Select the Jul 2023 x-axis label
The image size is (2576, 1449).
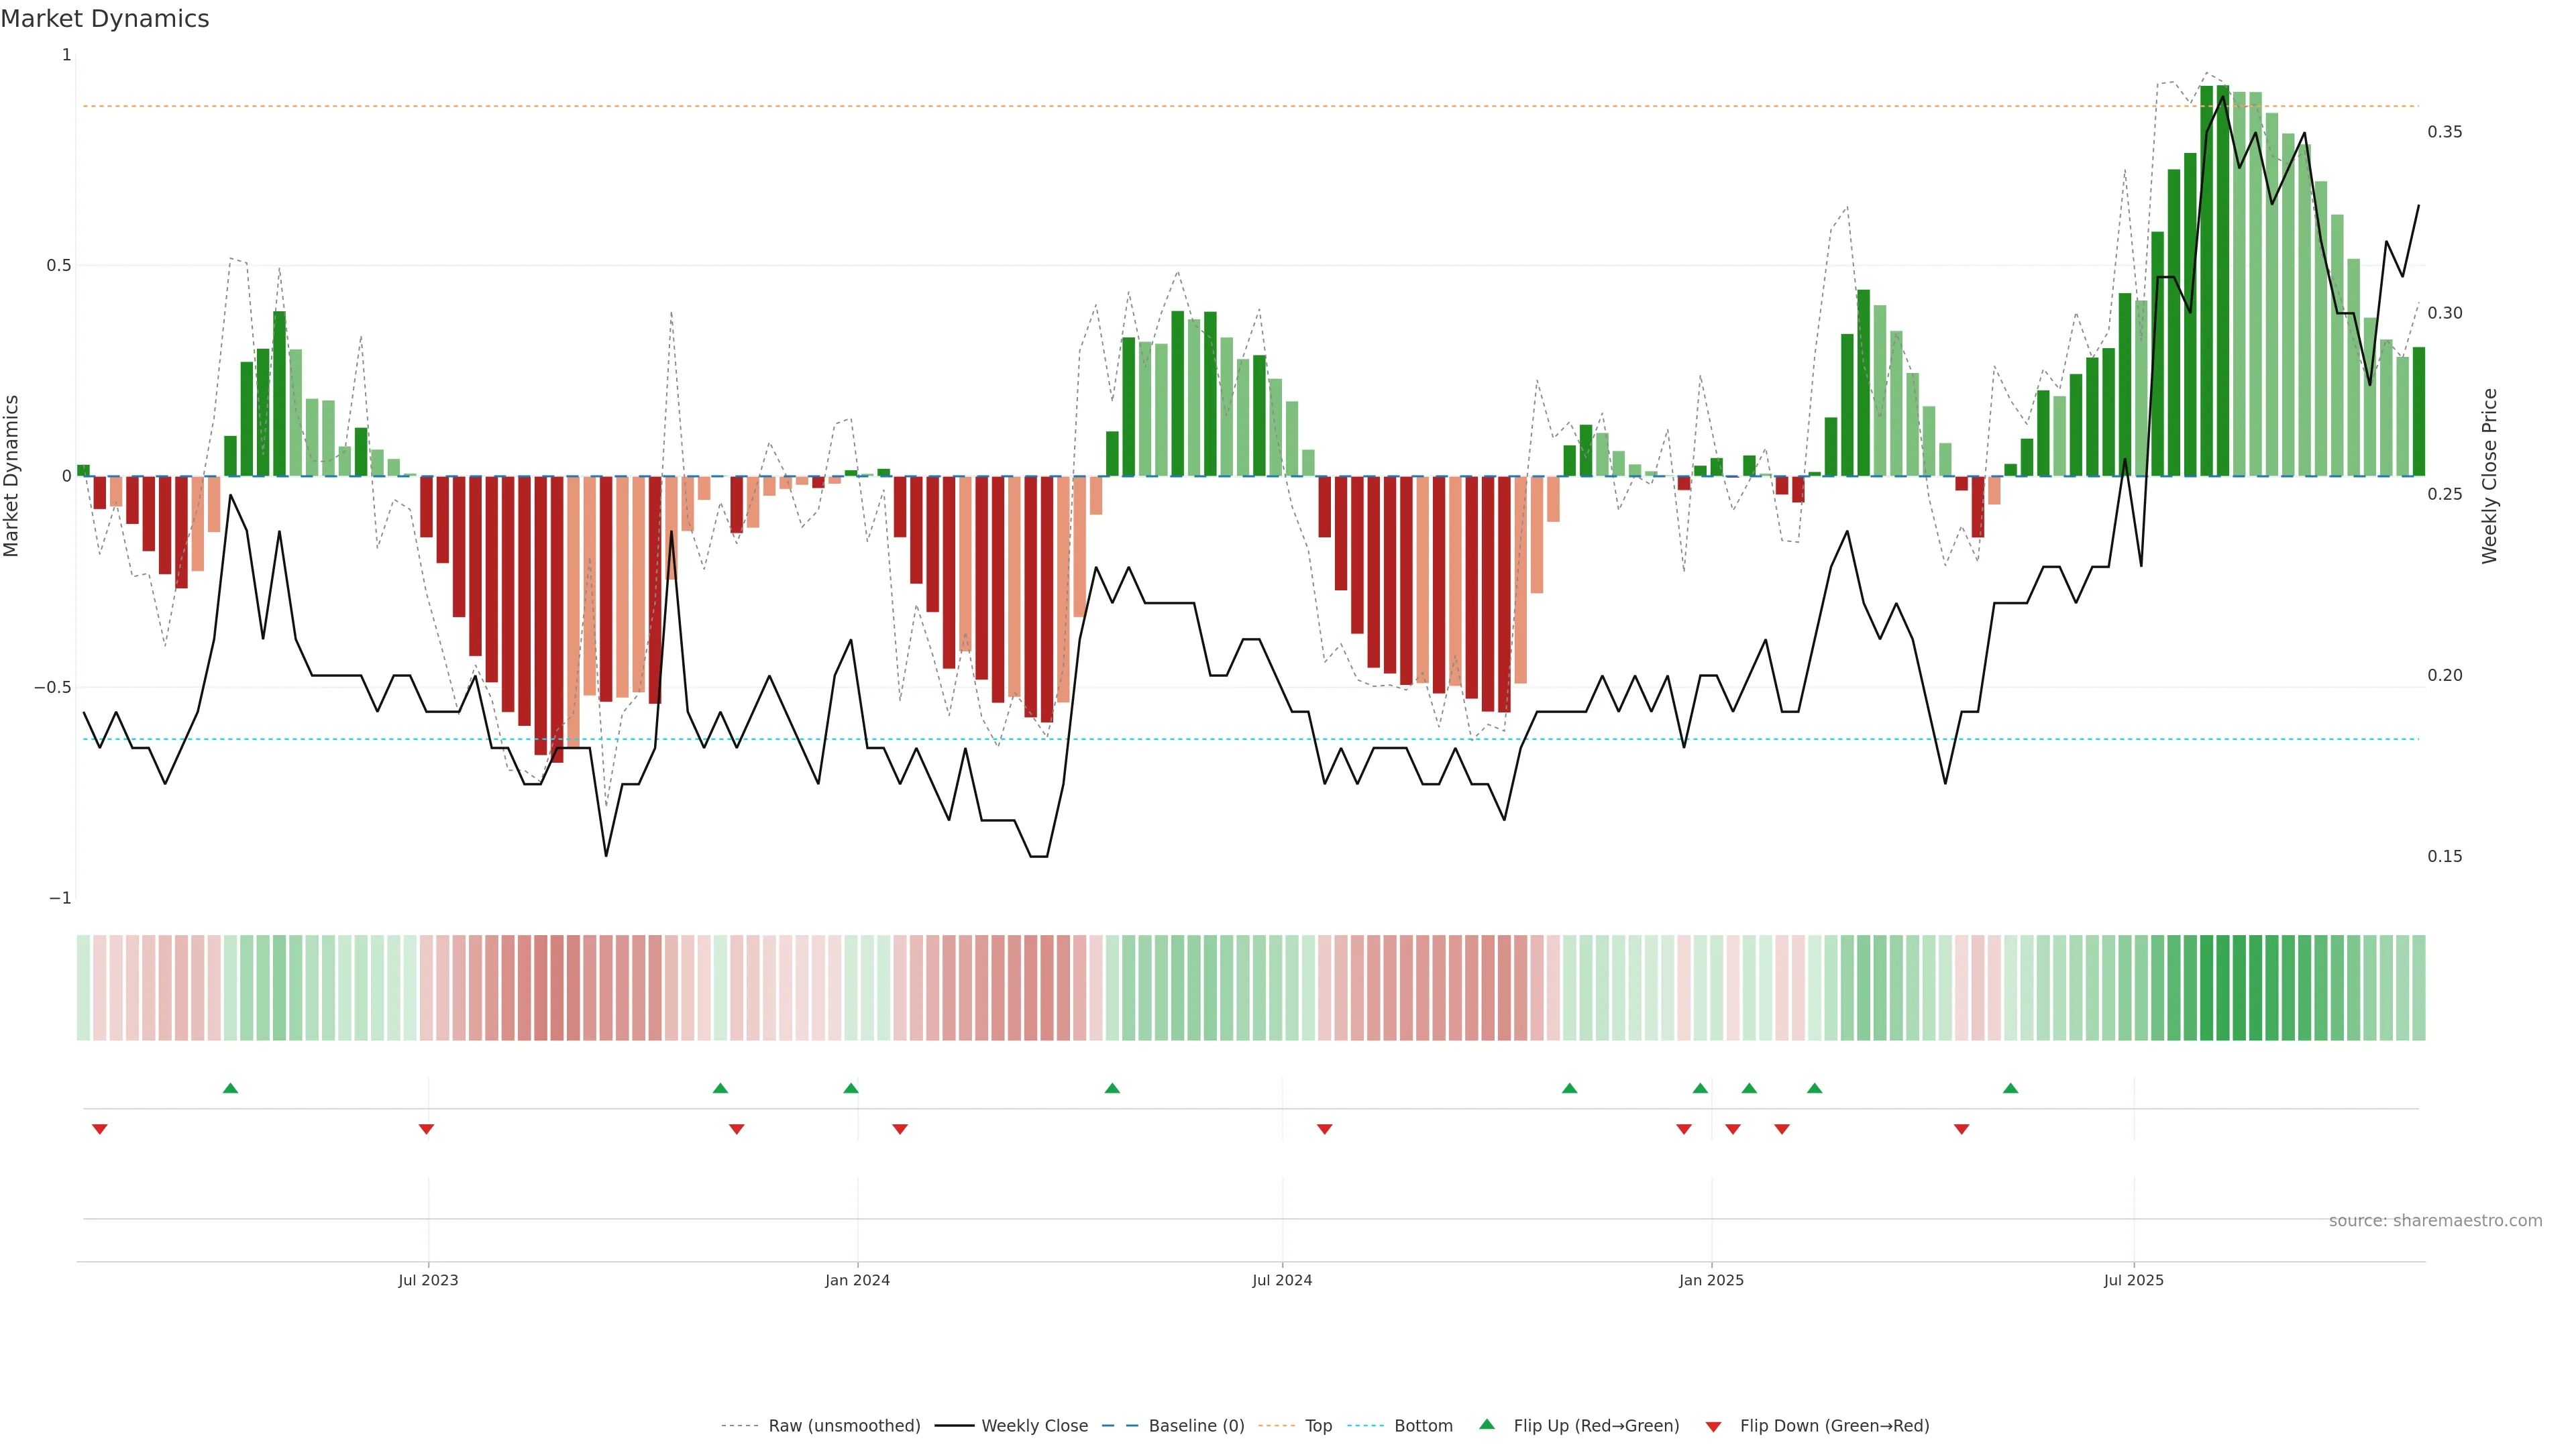click(428, 1280)
